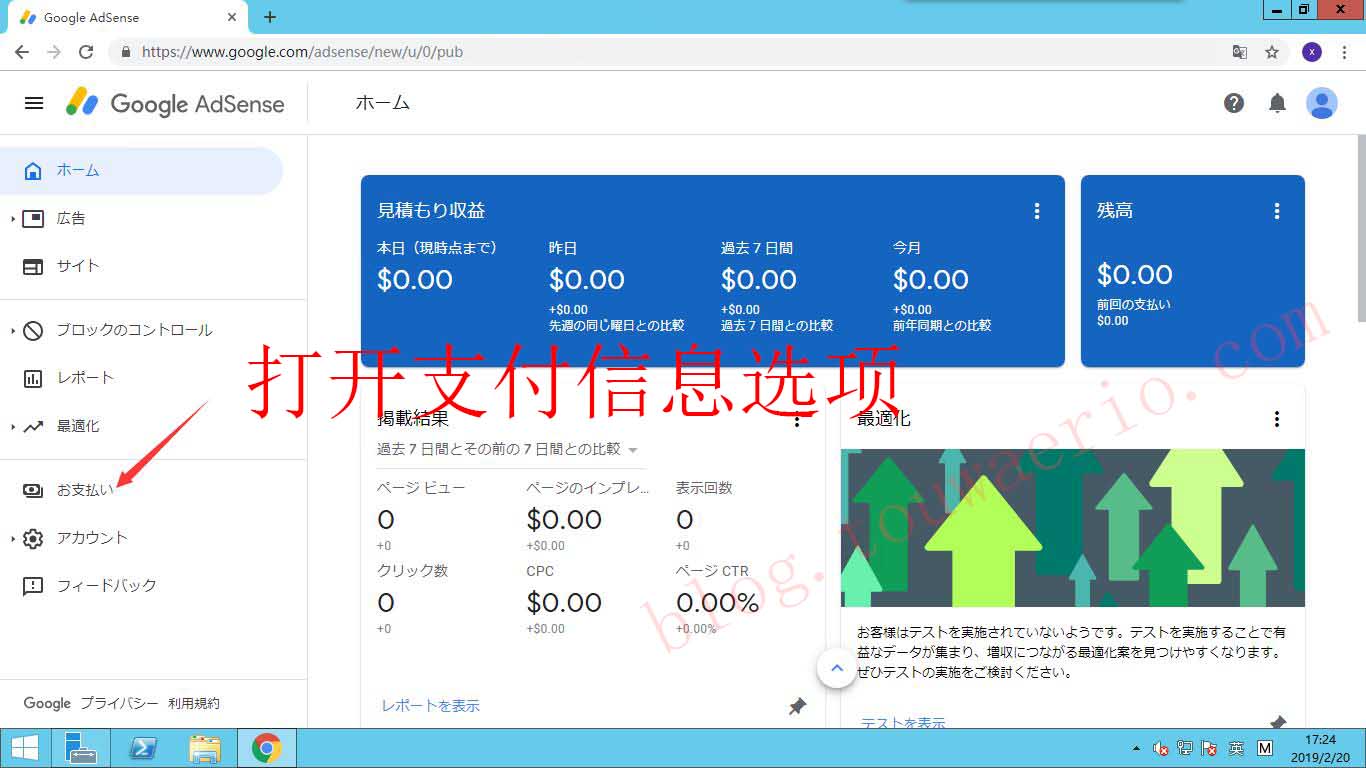Open File Explorer from taskbar
The image size is (1366, 768).
(205, 748)
